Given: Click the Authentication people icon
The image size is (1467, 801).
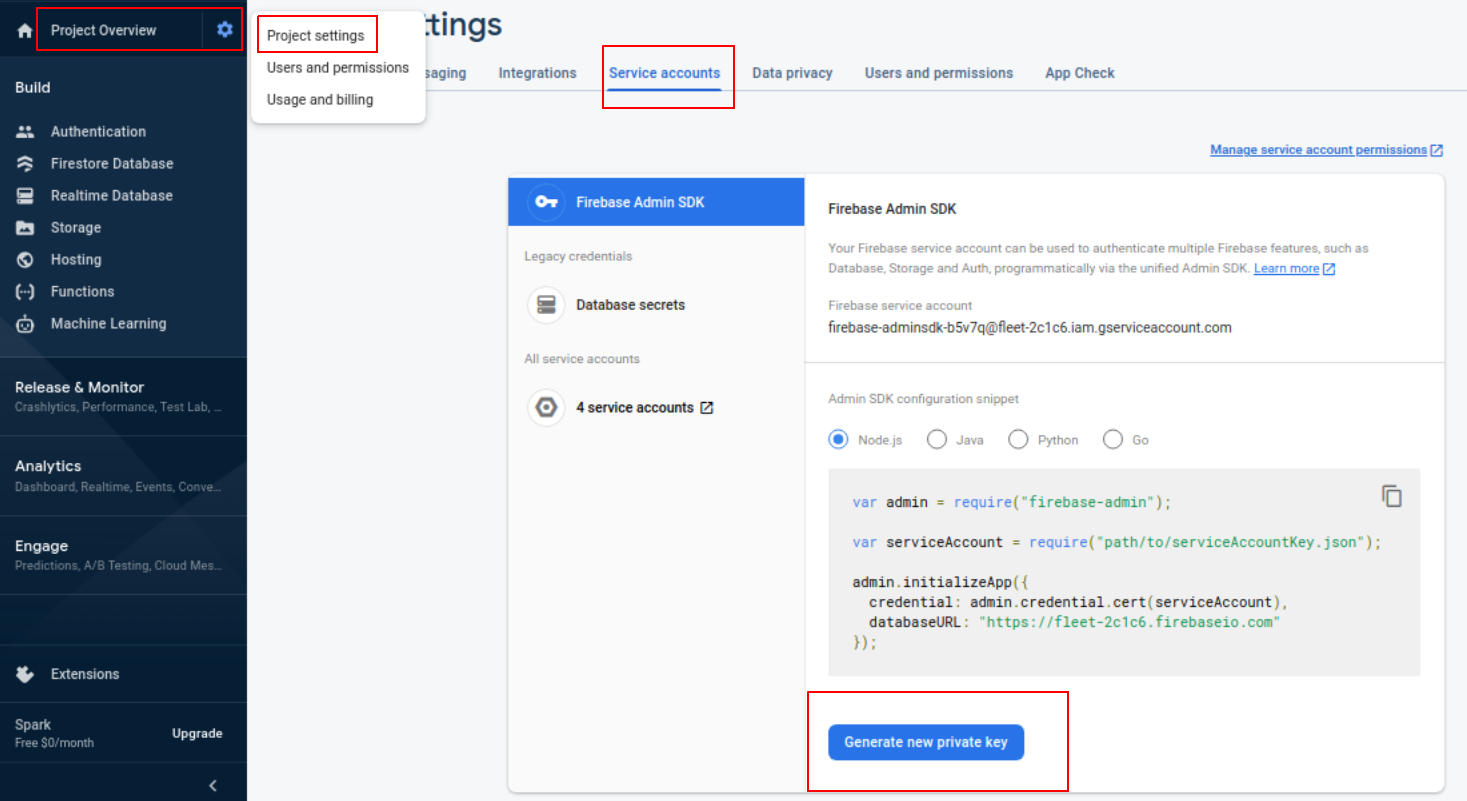Looking at the screenshot, I should [x=26, y=132].
